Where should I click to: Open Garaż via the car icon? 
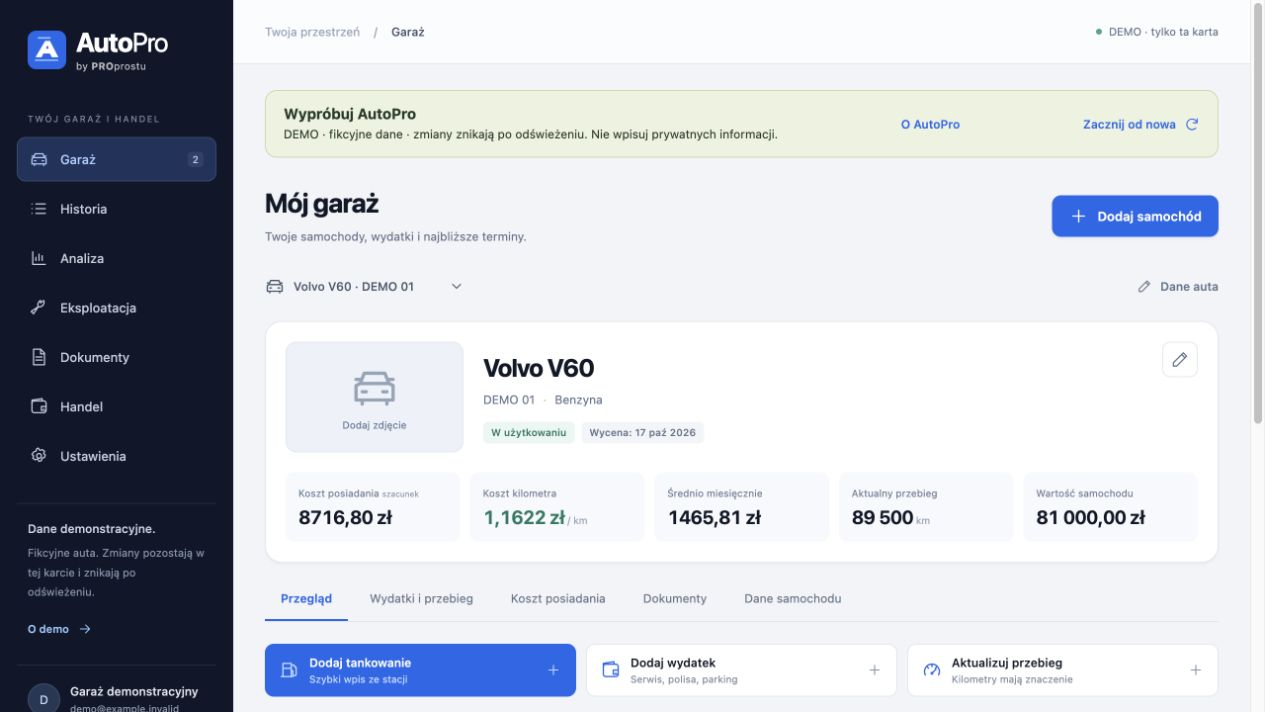[39, 159]
